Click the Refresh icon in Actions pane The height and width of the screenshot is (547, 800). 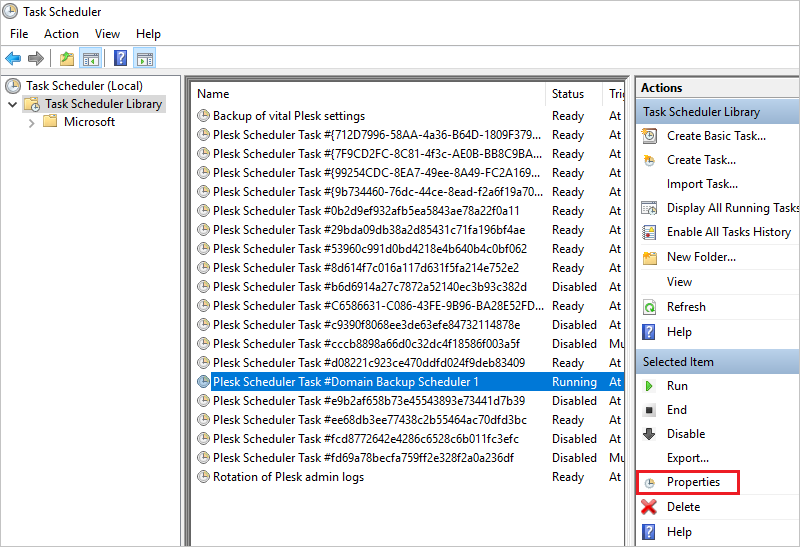[650, 307]
